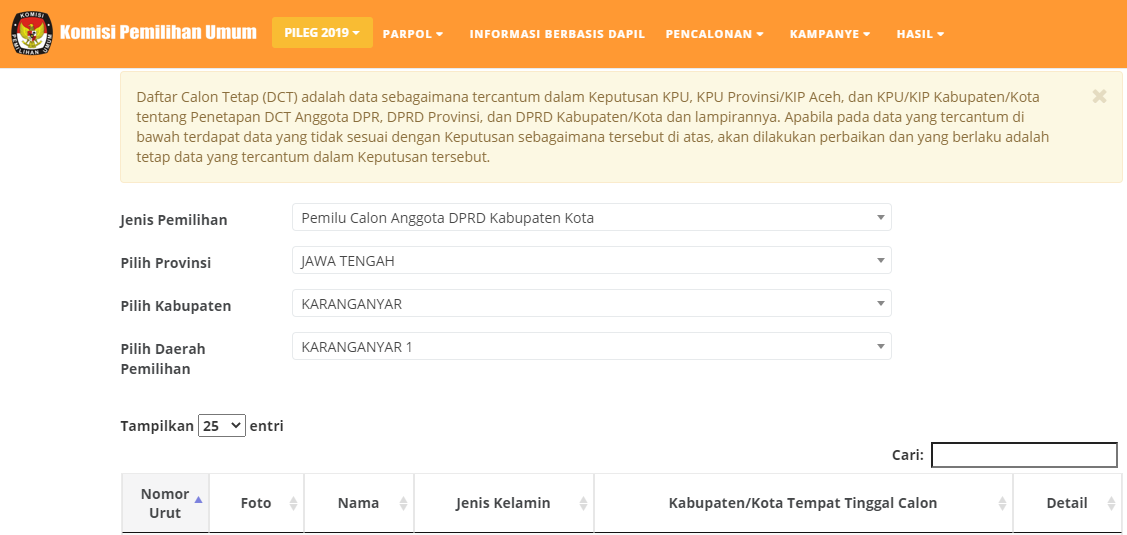Open the Jenis Pemilihan dropdown
This screenshot has width=1127, height=535.
591,218
